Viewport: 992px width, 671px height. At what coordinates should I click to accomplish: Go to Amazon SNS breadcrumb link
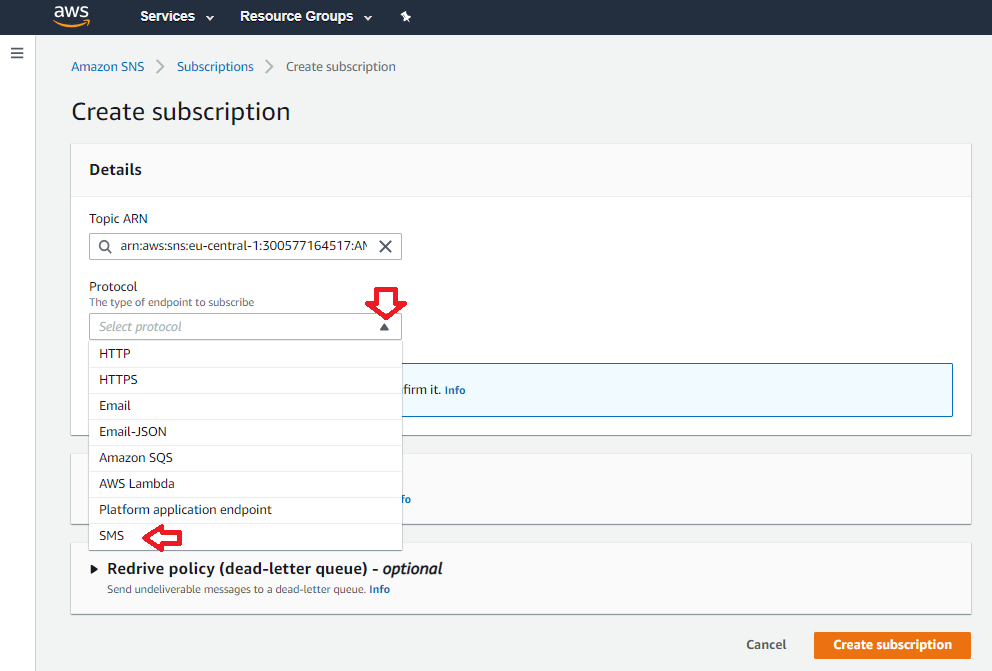click(107, 67)
